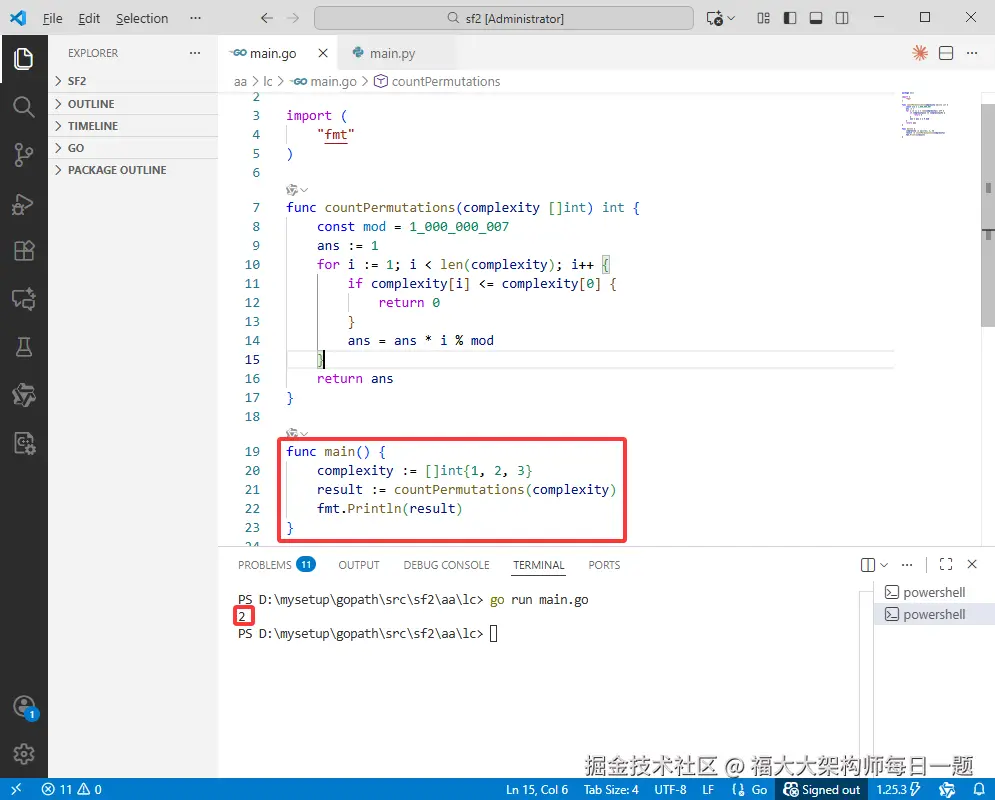Switch to the OUTPUT panel tab
The width and height of the screenshot is (995, 800).
pyautogui.click(x=359, y=565)
